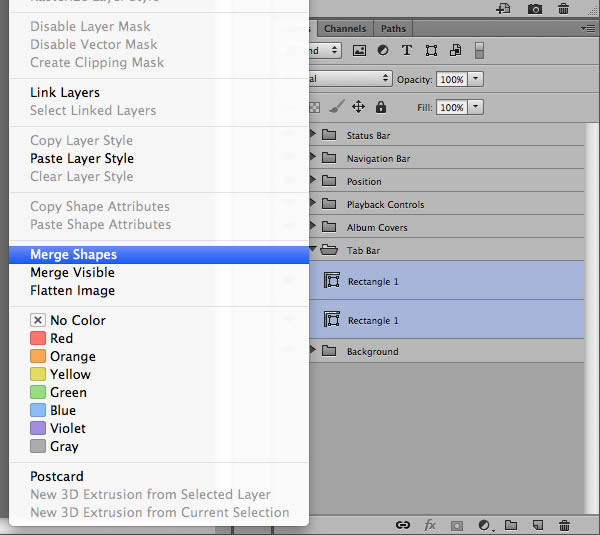This screenshot has width=600, height=535.
Task: Open the Opacity dropdown arrow
Action: coord(476,79)
